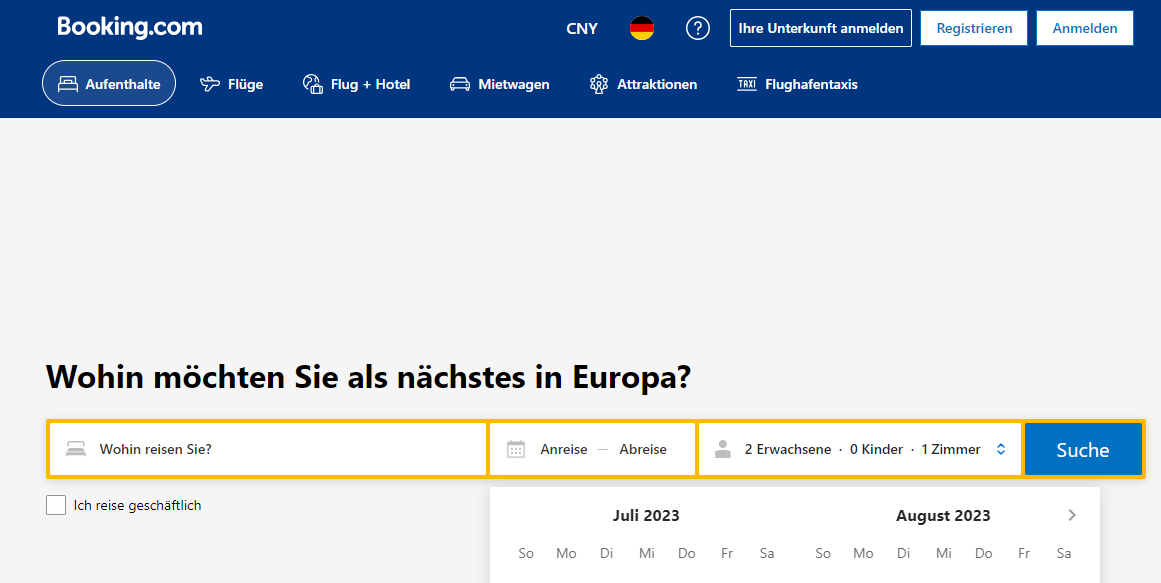Select the Abreise date field
Screen dimensions: 1161x583
643,449
